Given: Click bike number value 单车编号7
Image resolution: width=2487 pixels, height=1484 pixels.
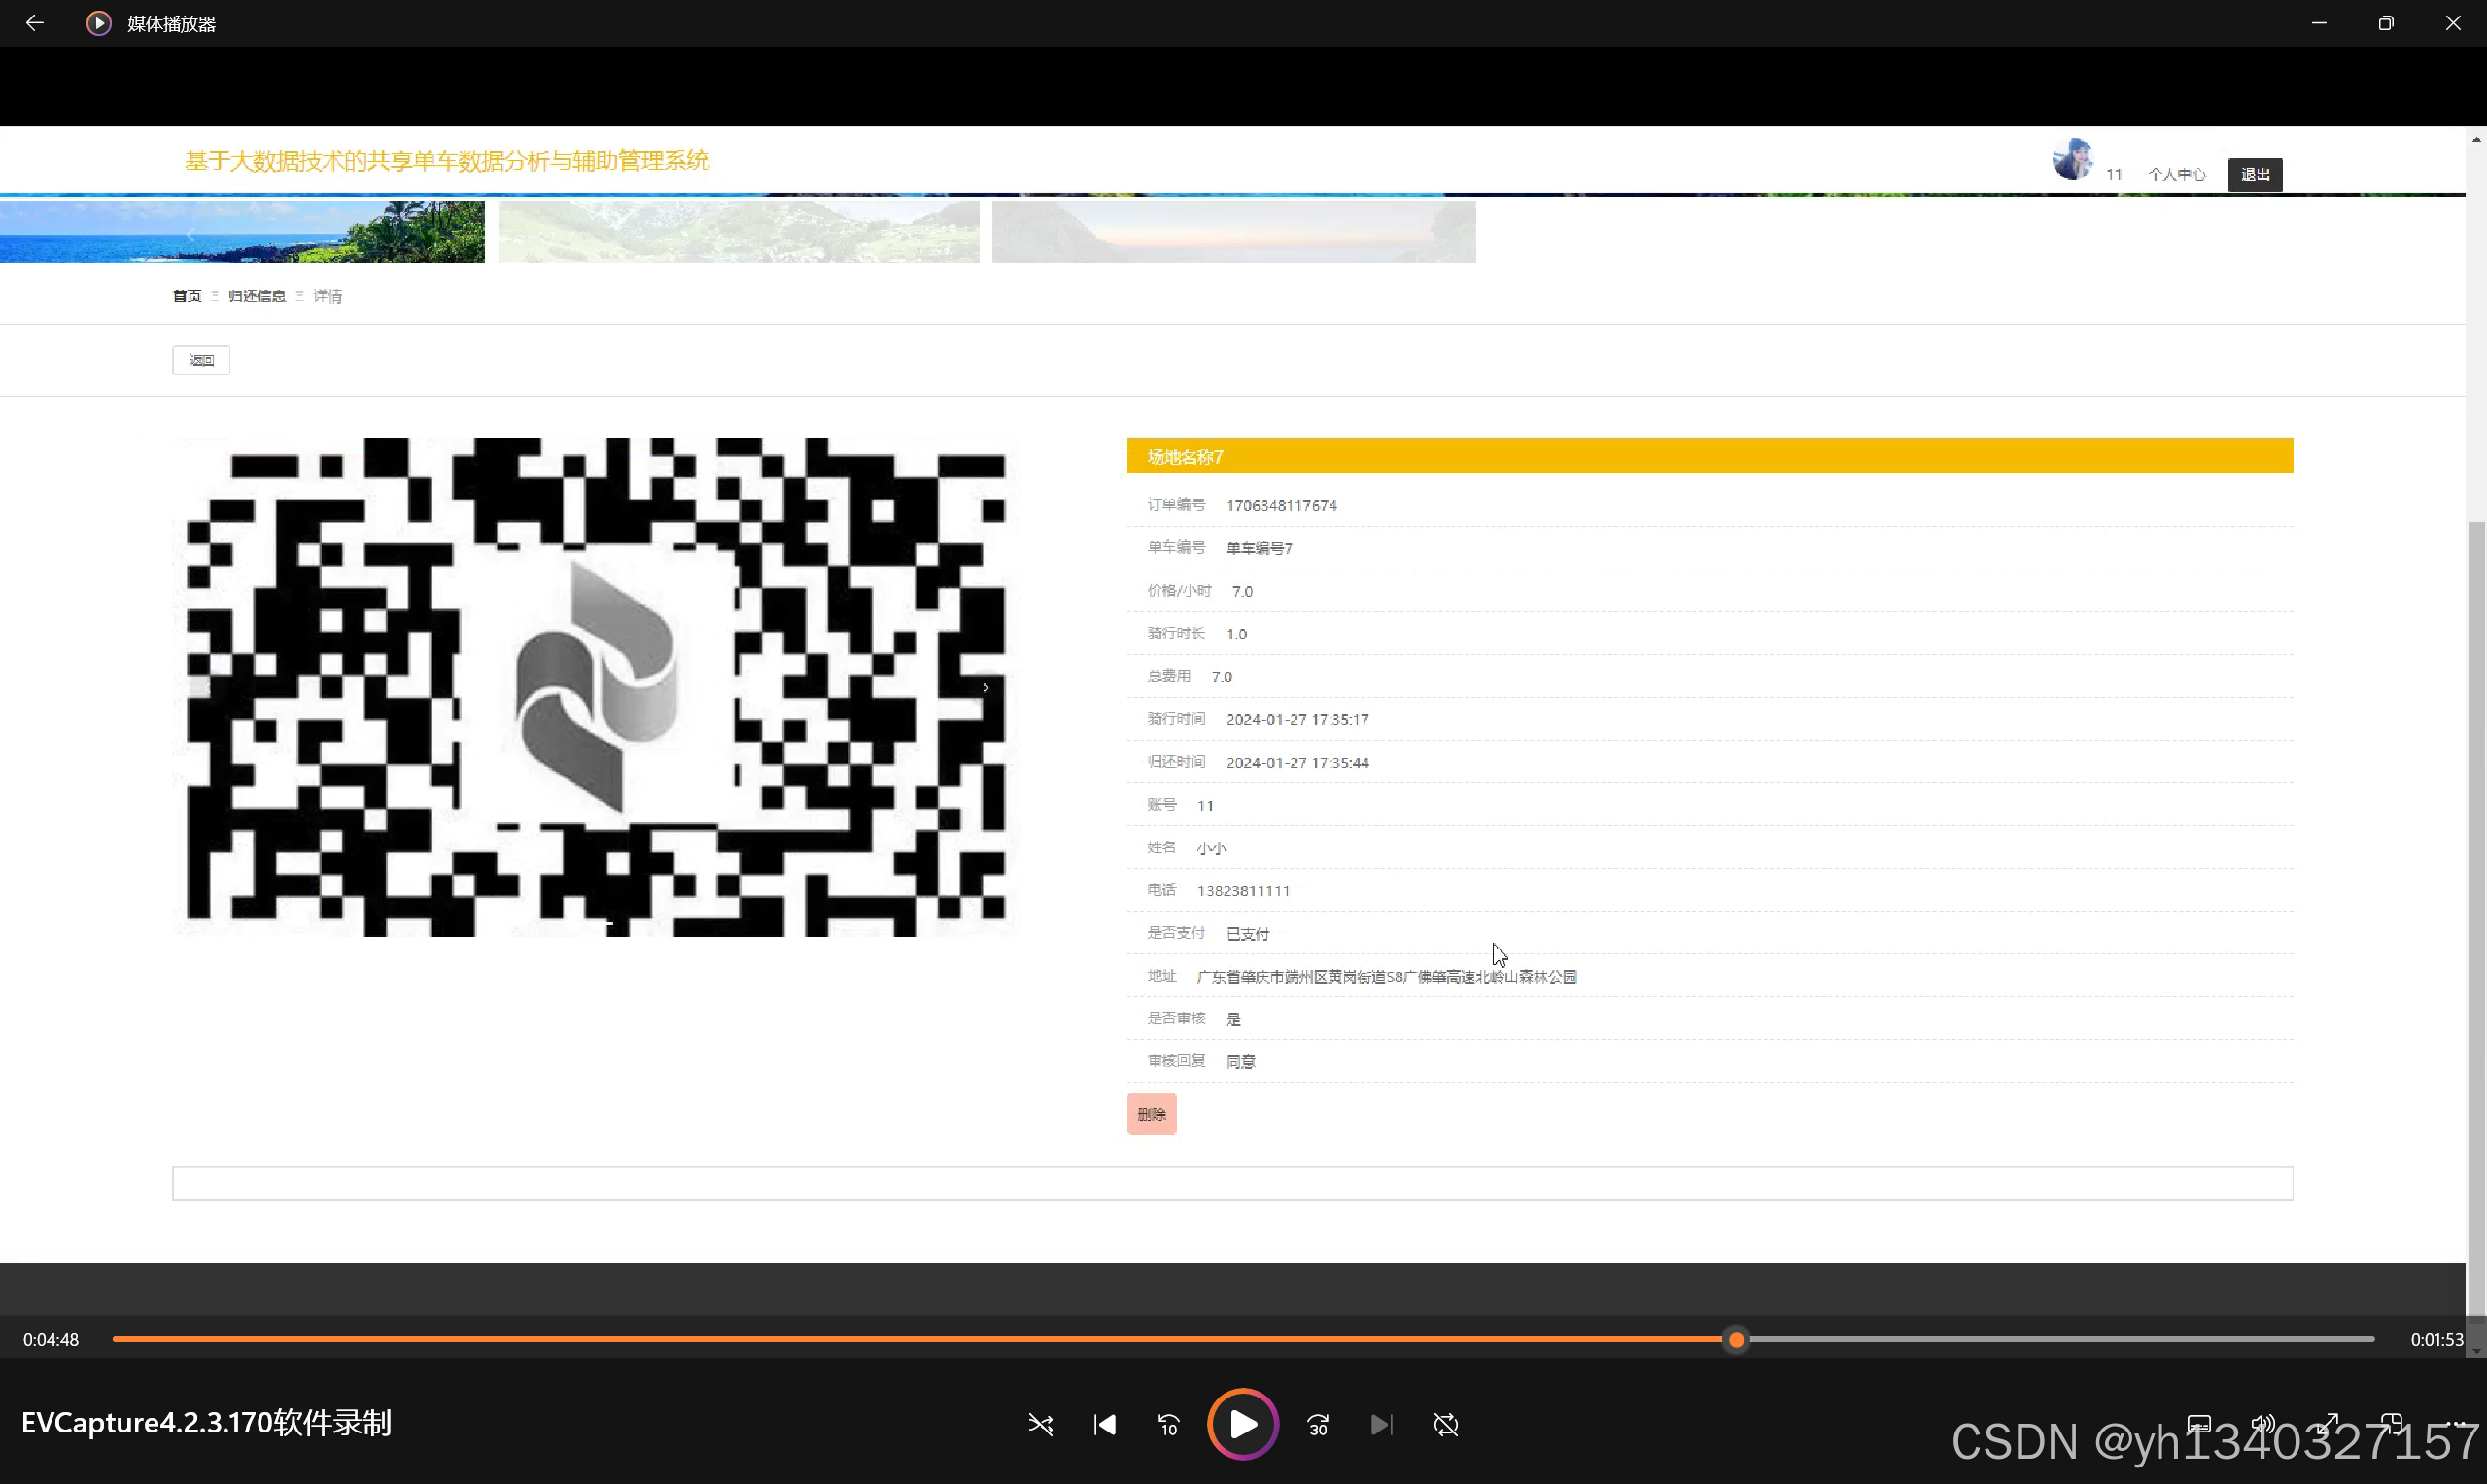Looking at the screenshot, I should 1259,549.
